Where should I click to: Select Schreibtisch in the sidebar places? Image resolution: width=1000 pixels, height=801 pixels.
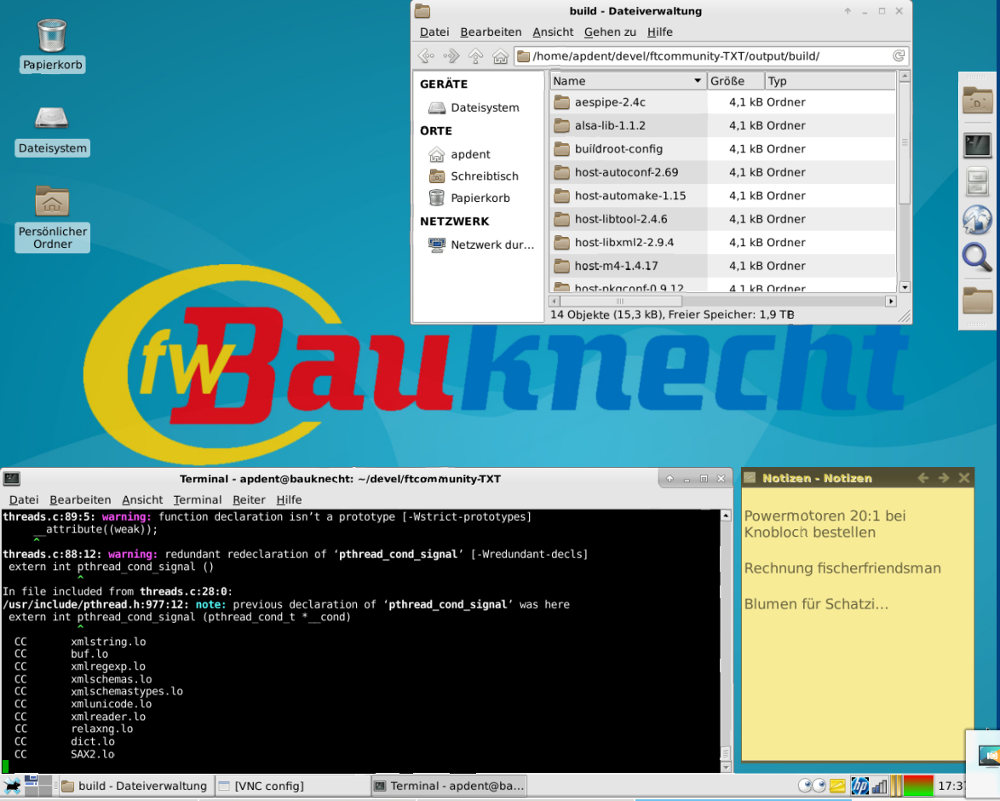tap(484, 176)
